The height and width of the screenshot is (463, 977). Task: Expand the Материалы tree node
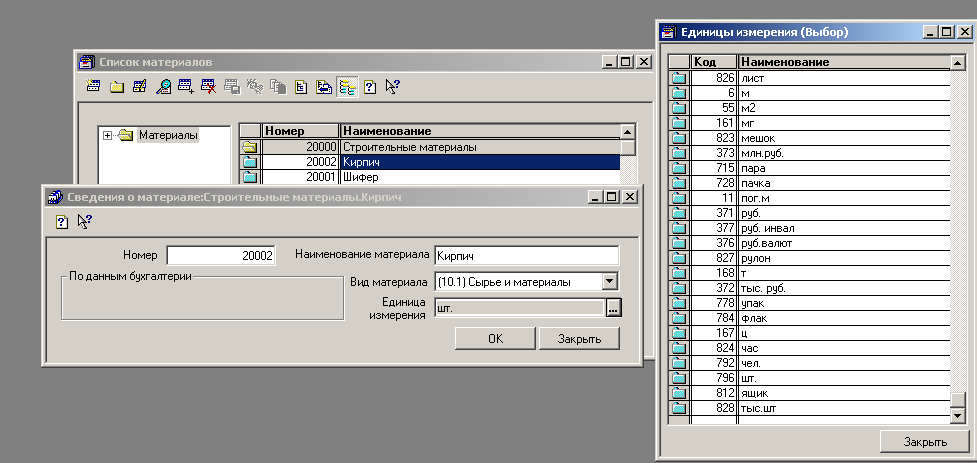(107, 135)
